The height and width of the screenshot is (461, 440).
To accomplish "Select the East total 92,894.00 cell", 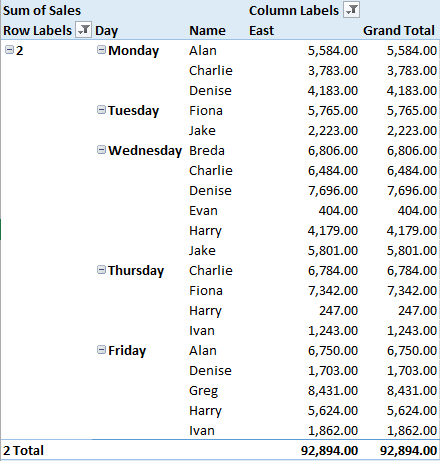I will point(329,451).
